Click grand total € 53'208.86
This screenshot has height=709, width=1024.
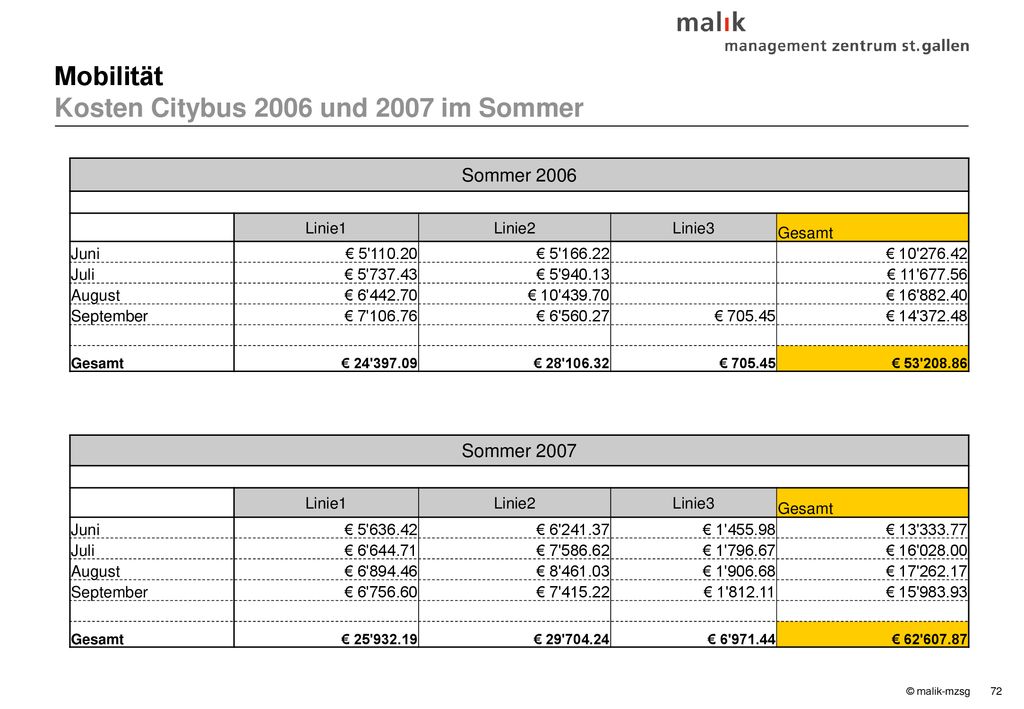[929, 363]
